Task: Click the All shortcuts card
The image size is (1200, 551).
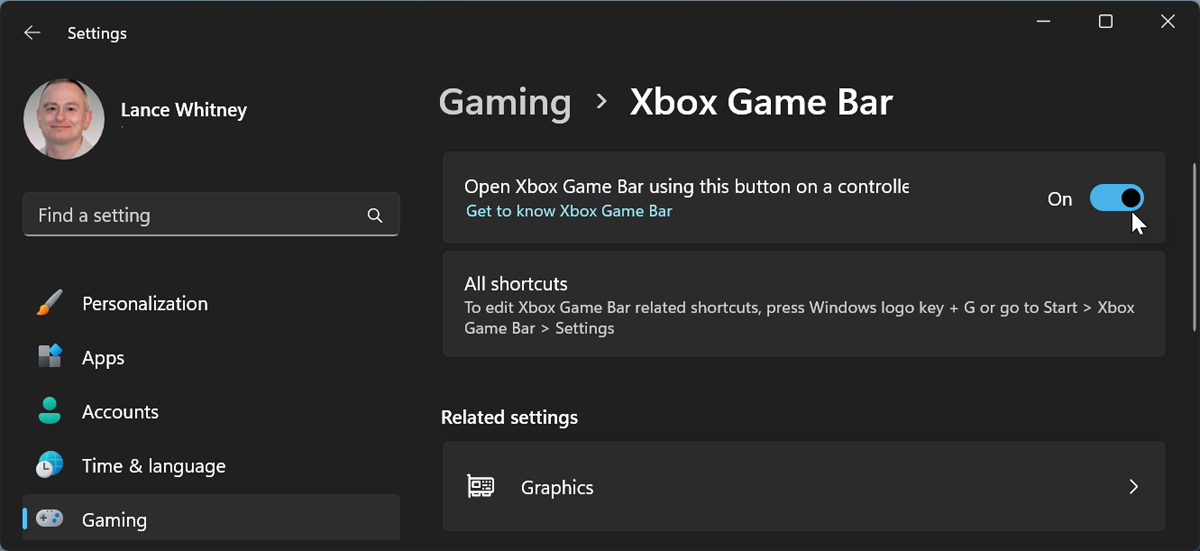Action: [x=804, y=304]
